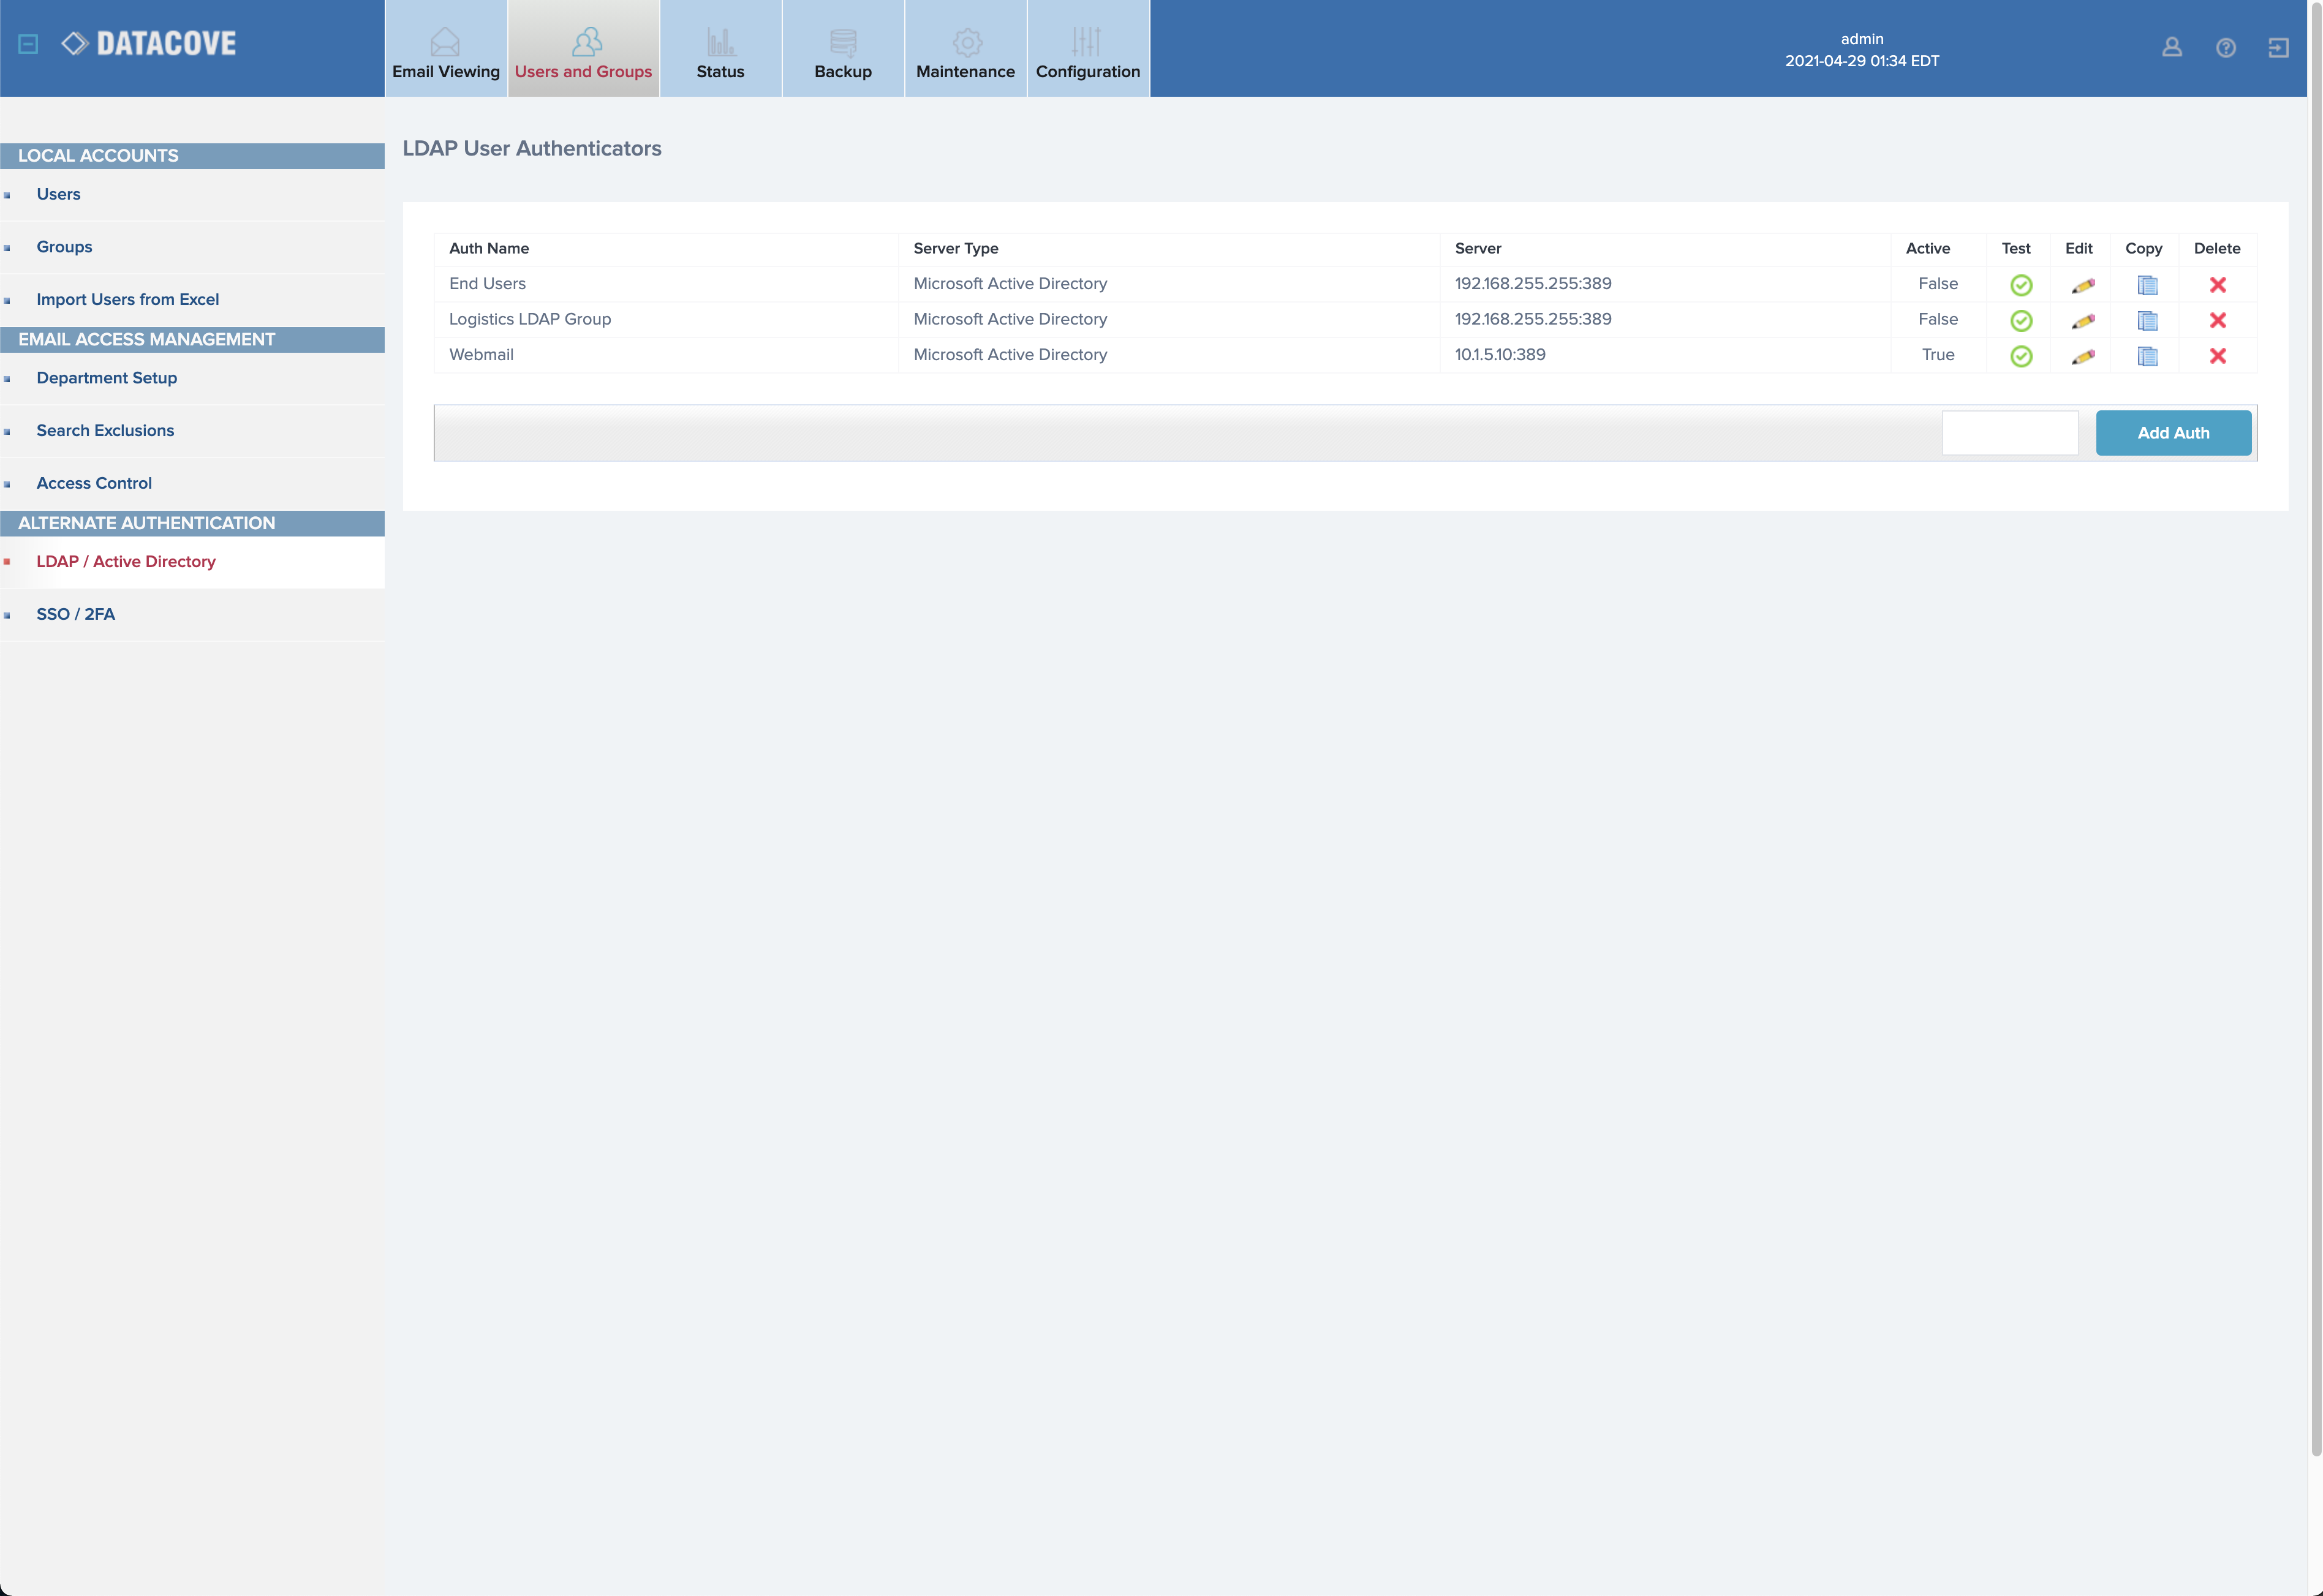The height and width of the screenshot is (1596, 2323).
Task: Open the user profile icon
Action: pyautogui.click(x=2171, y=47)
